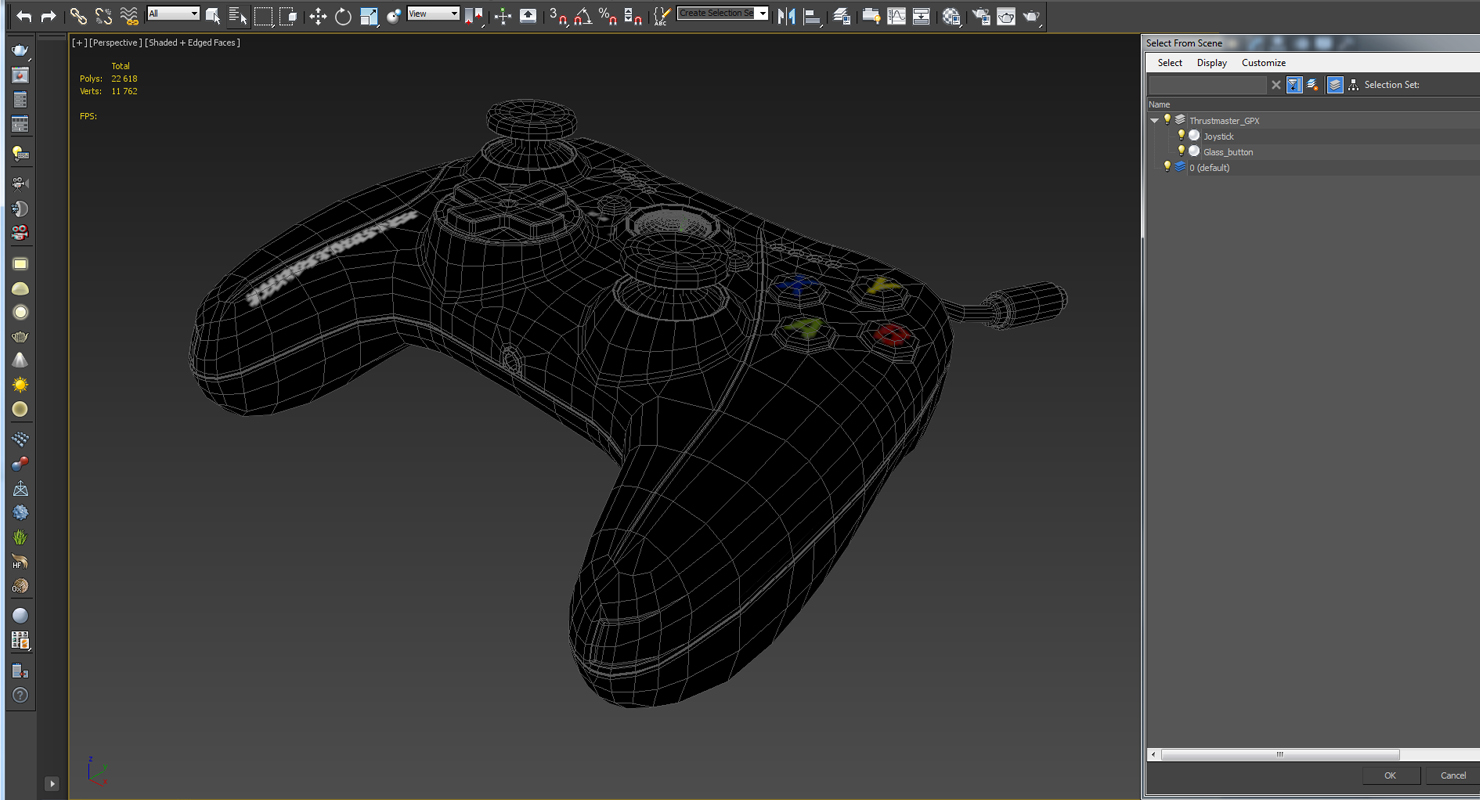This screenshot has width=1480, height=800.
Task: Select the Joystick object in list
Action: click(1219, 137)
